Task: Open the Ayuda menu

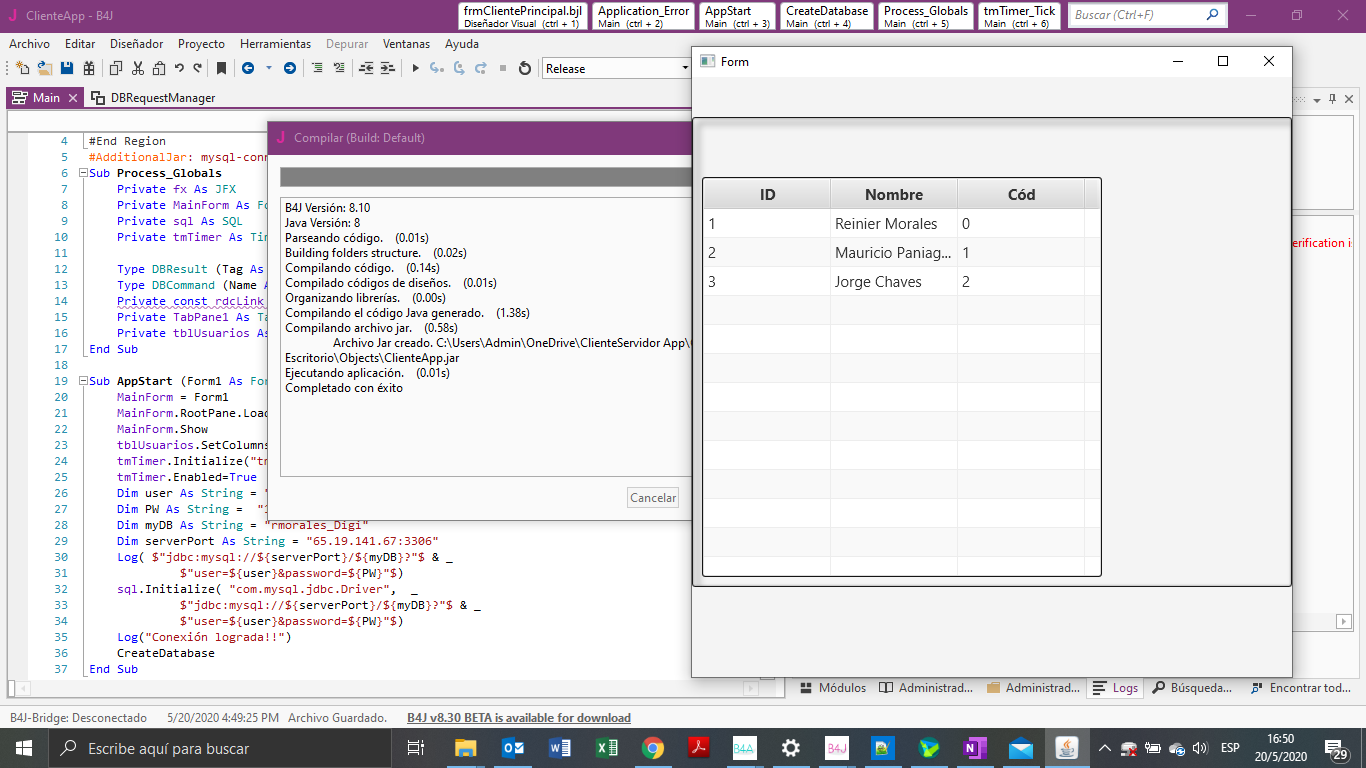Action: [x=461, y=44]
